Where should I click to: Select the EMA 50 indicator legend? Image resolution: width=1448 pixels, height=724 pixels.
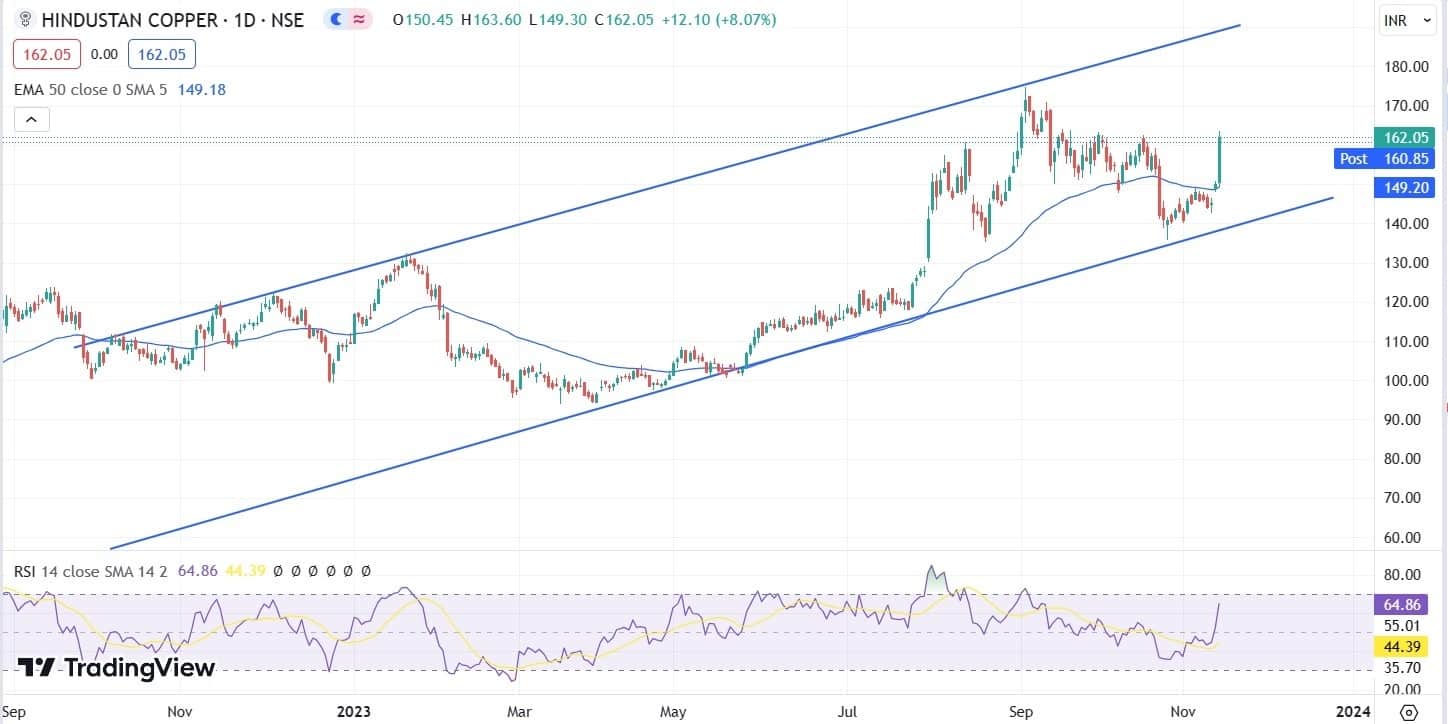pyautogui.click(x=90, y=89)
